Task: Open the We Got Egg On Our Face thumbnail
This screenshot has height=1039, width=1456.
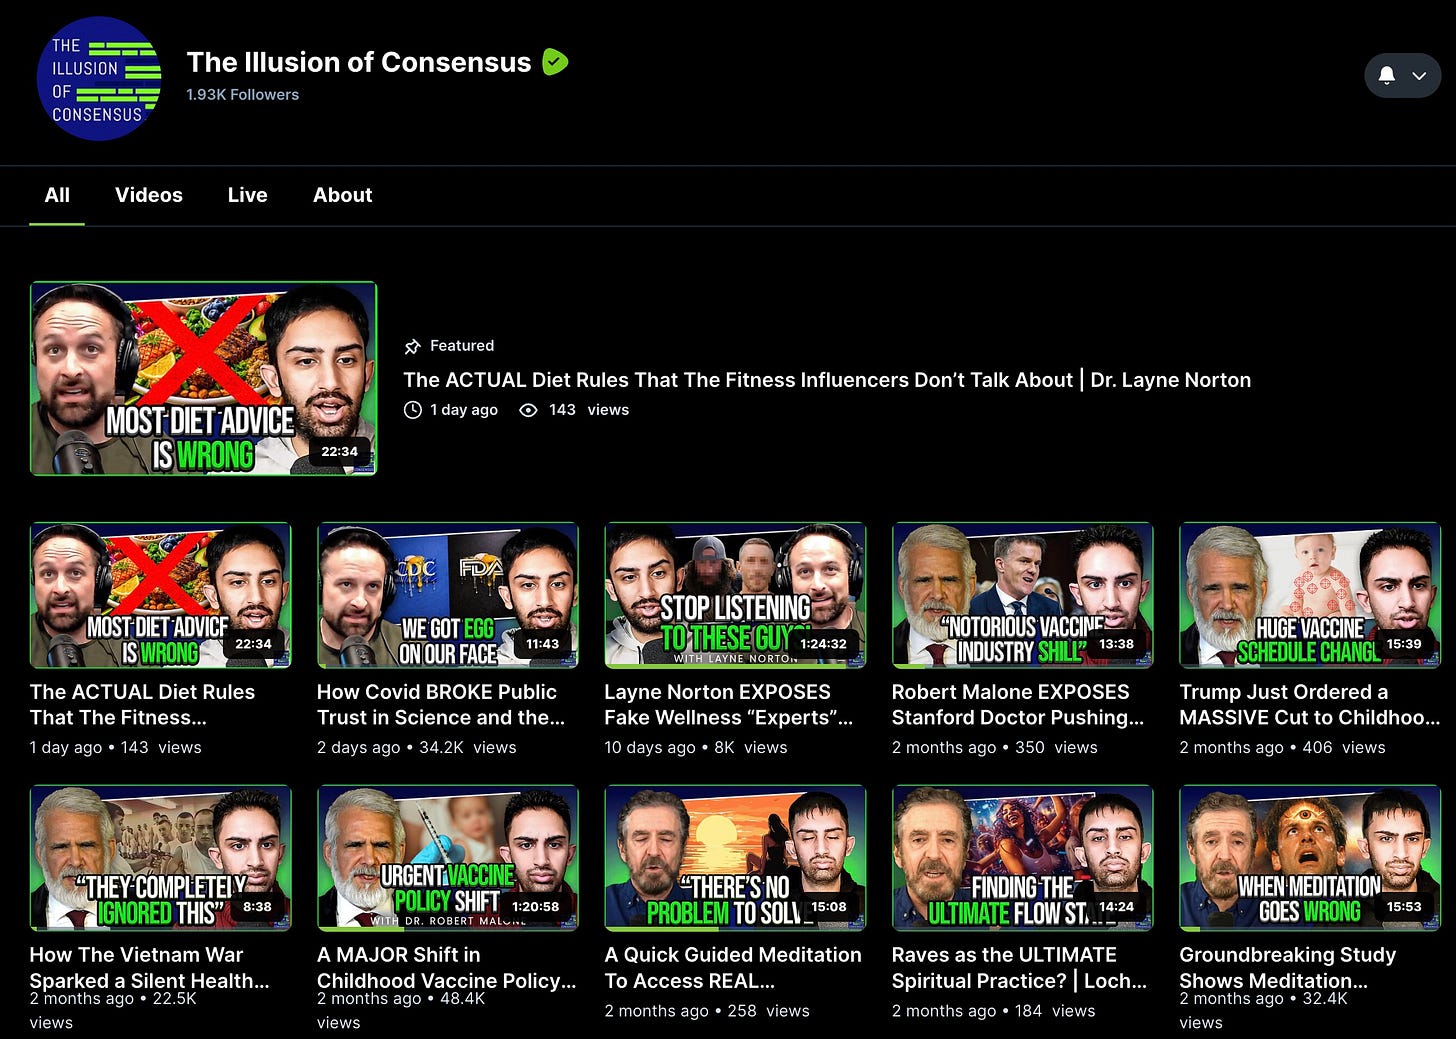Action: (447, 595)
